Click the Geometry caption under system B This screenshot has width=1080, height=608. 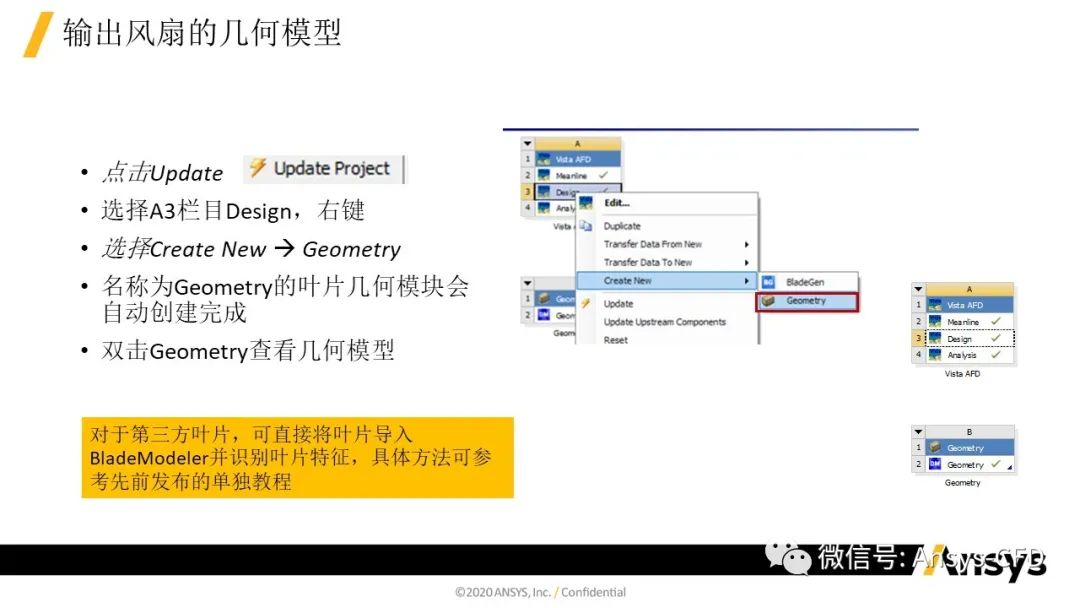(x=962, y=483)
